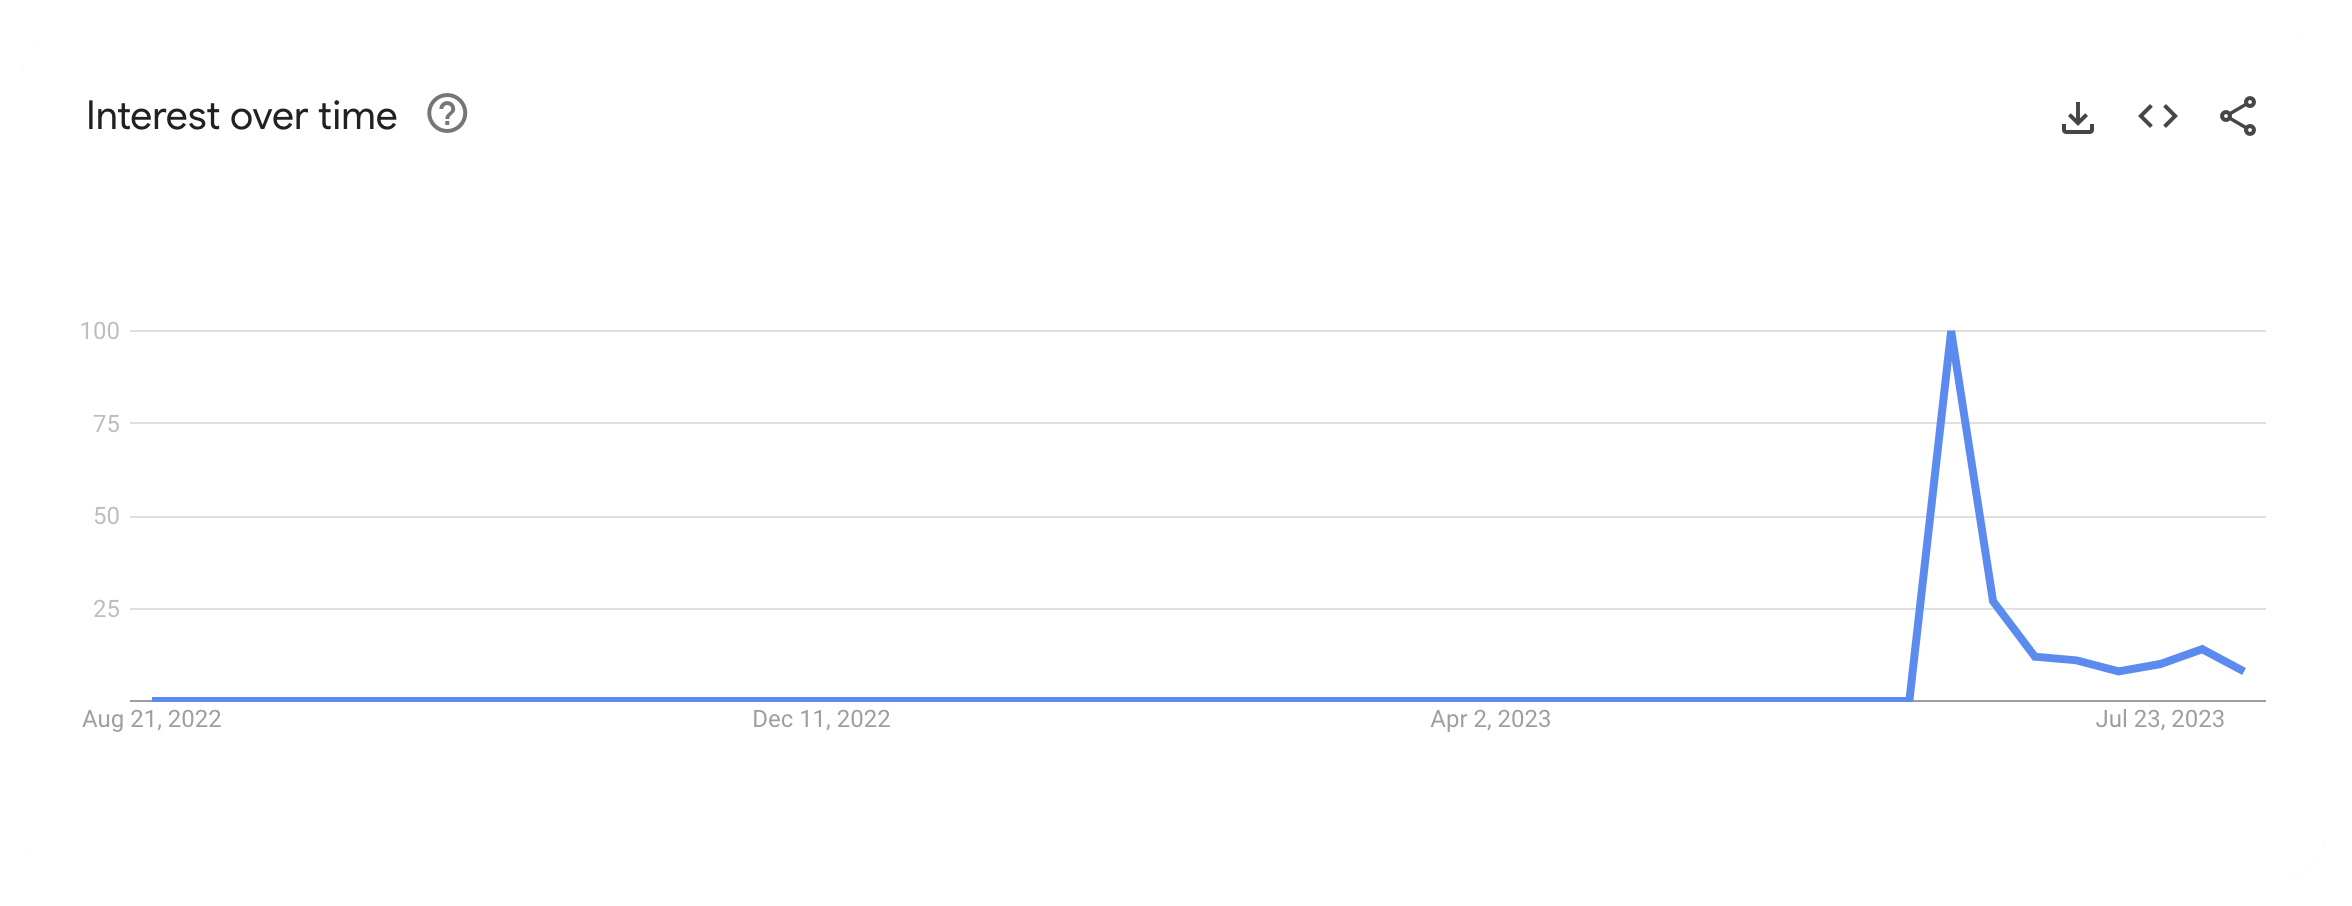Select the Jul 23, 2023 date label
Image resolution: width=2352 pixels, height=906 pixels.
(x=2160, y=719)
